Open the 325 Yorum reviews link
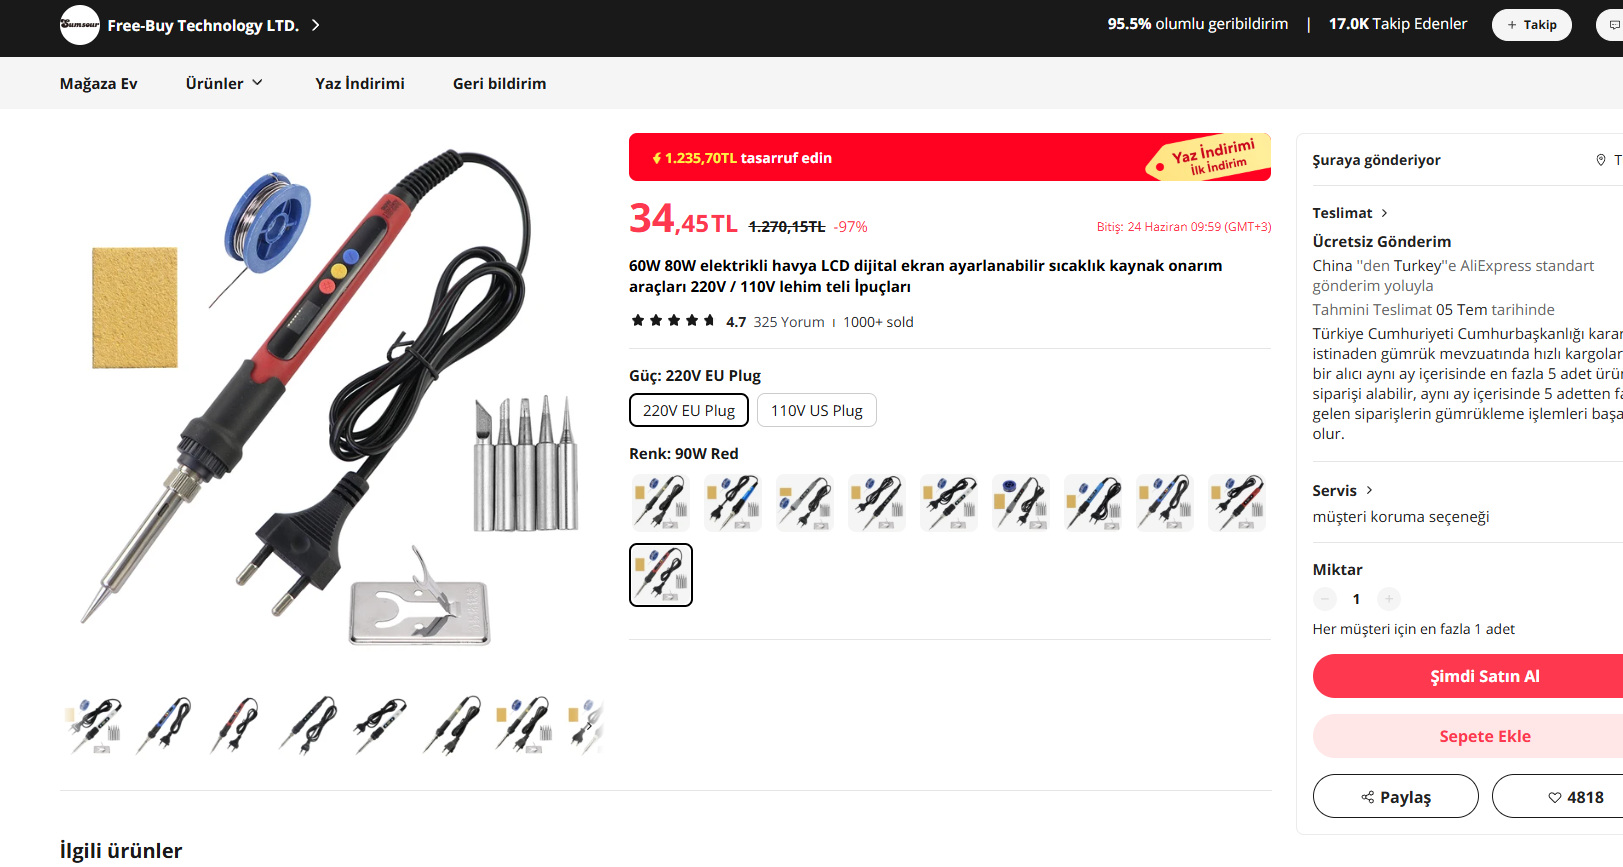Screen dimensions: 1623x867 point(789,322)
